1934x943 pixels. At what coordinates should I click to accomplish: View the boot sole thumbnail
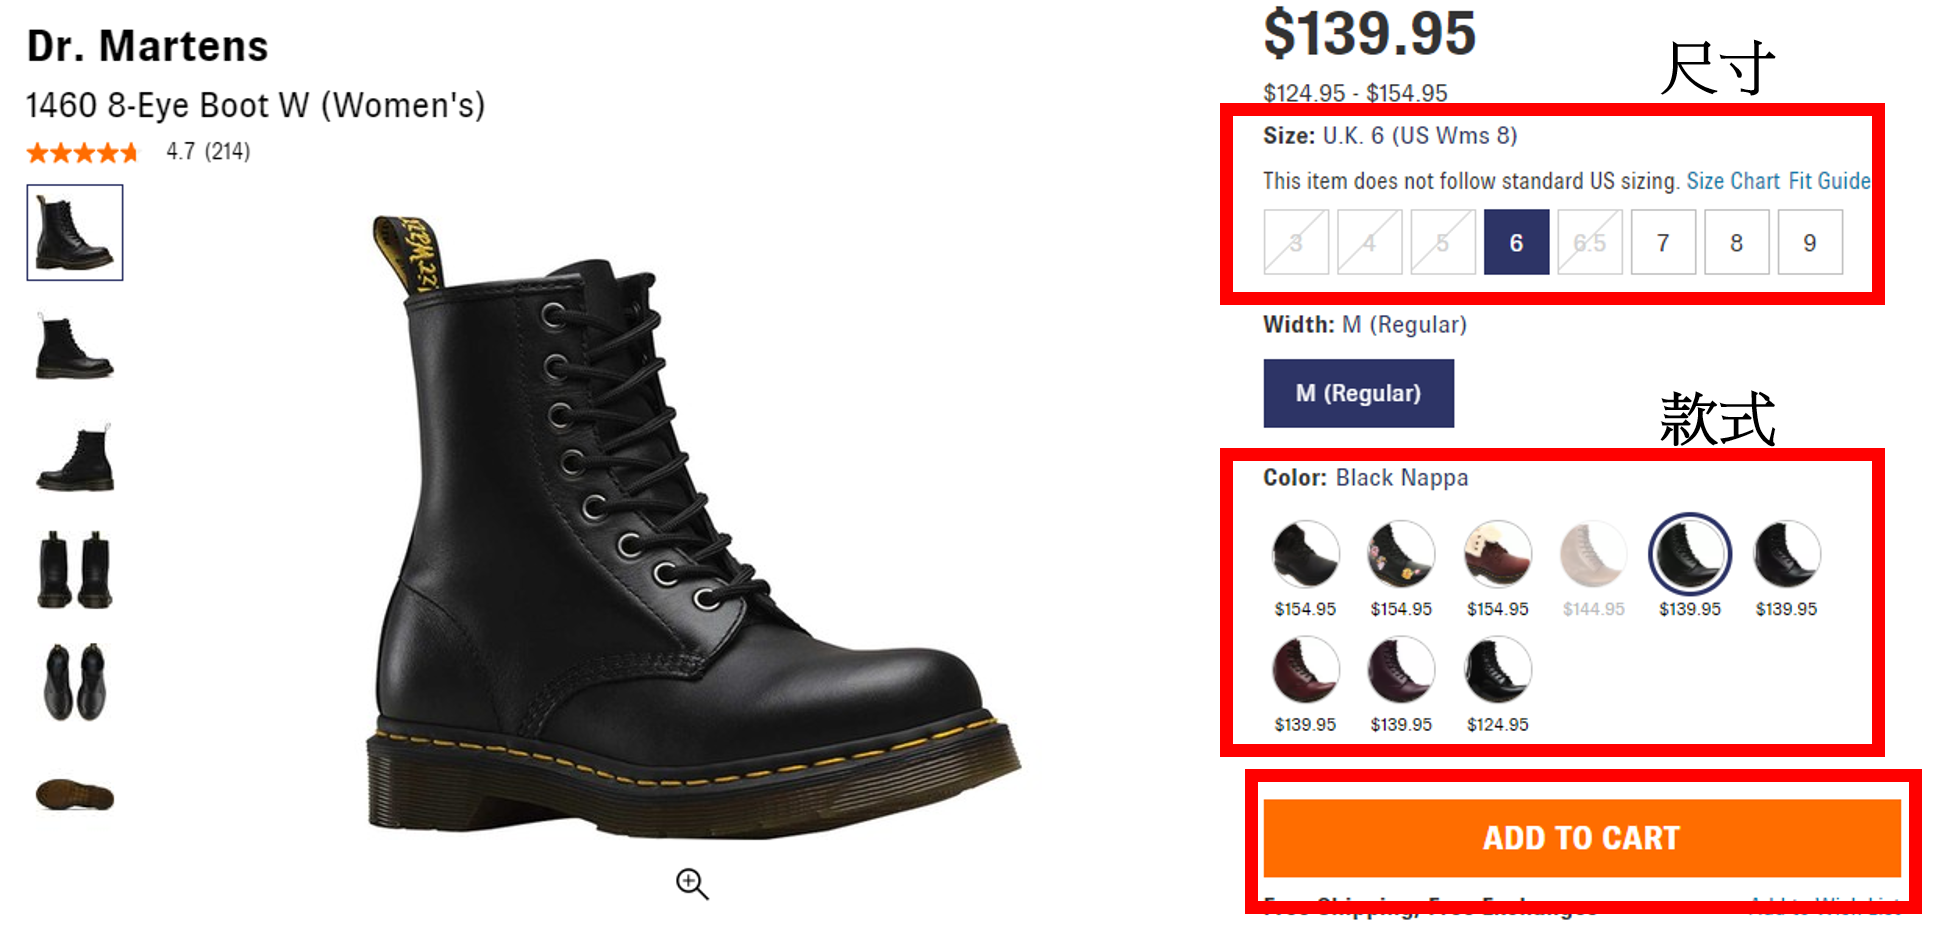pos(75,795)
